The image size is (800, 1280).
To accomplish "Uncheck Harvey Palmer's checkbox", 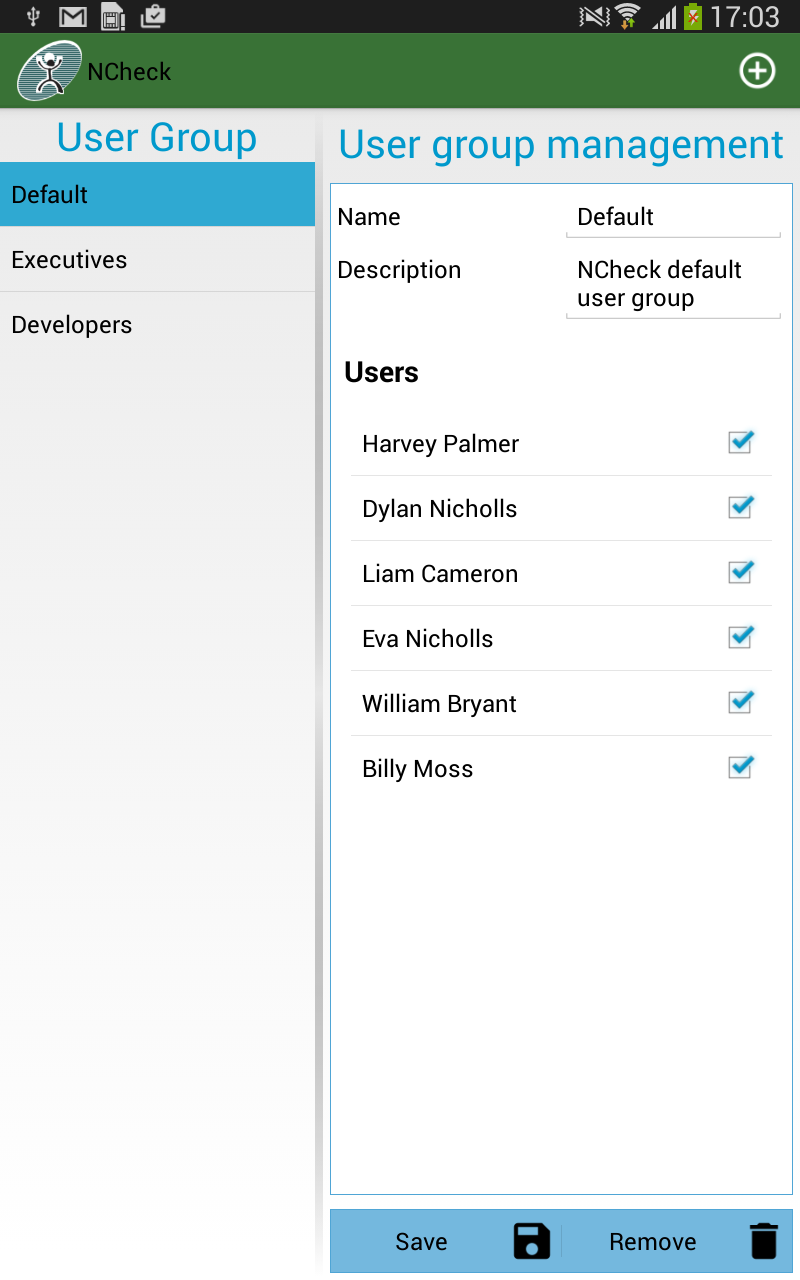I will pyautogui.click(x=740, y=442).
